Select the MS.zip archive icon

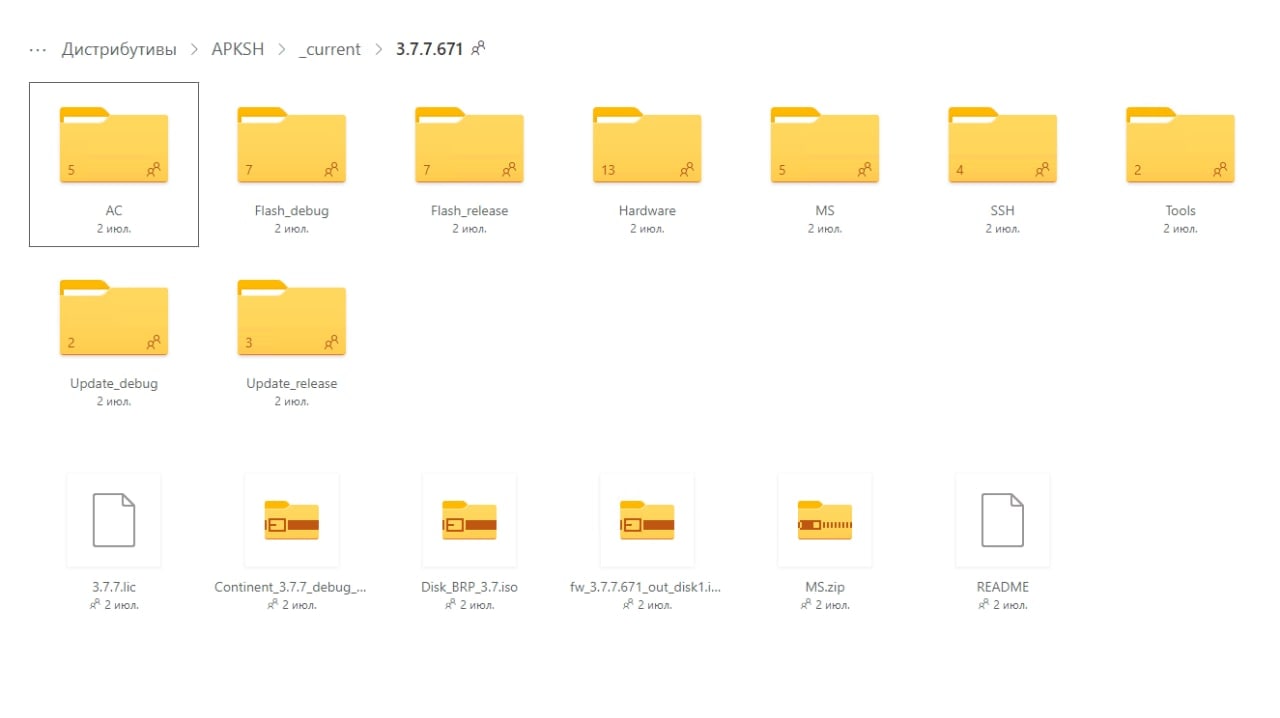[x=825, y=520]
